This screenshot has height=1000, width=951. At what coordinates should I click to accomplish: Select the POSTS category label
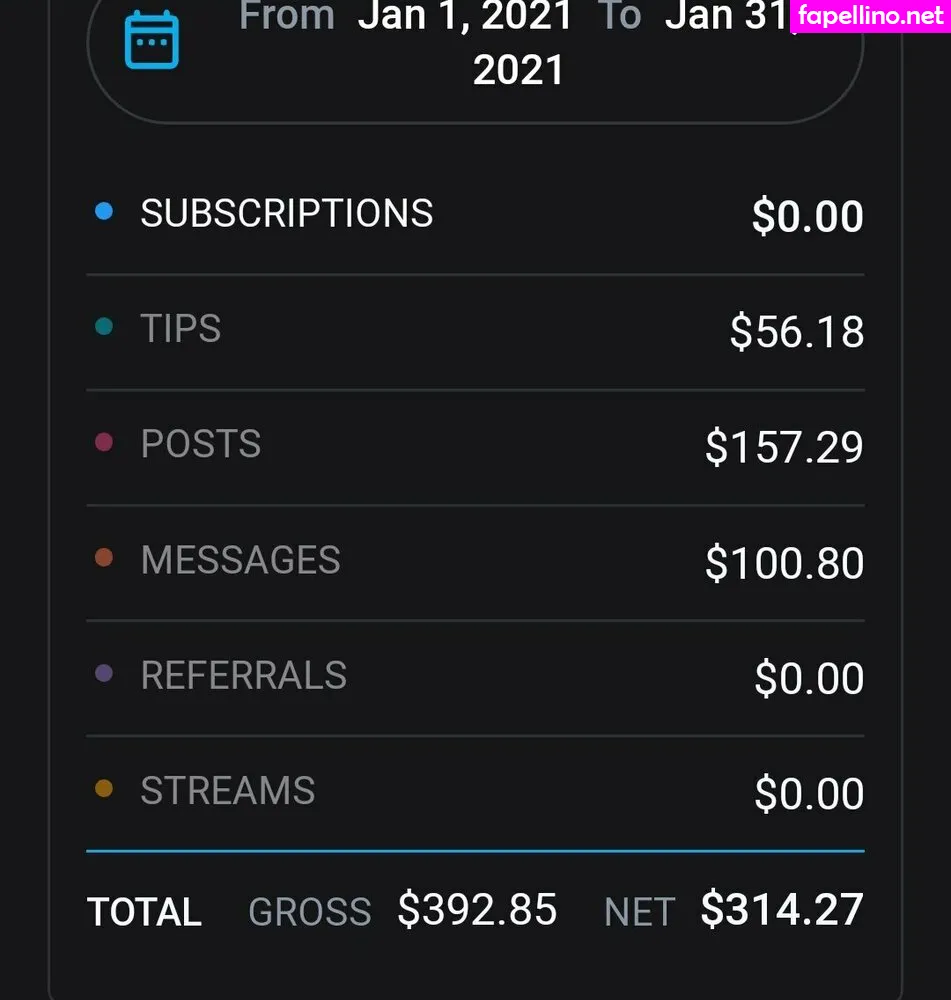pyautogui.click(x=201, y=444)
